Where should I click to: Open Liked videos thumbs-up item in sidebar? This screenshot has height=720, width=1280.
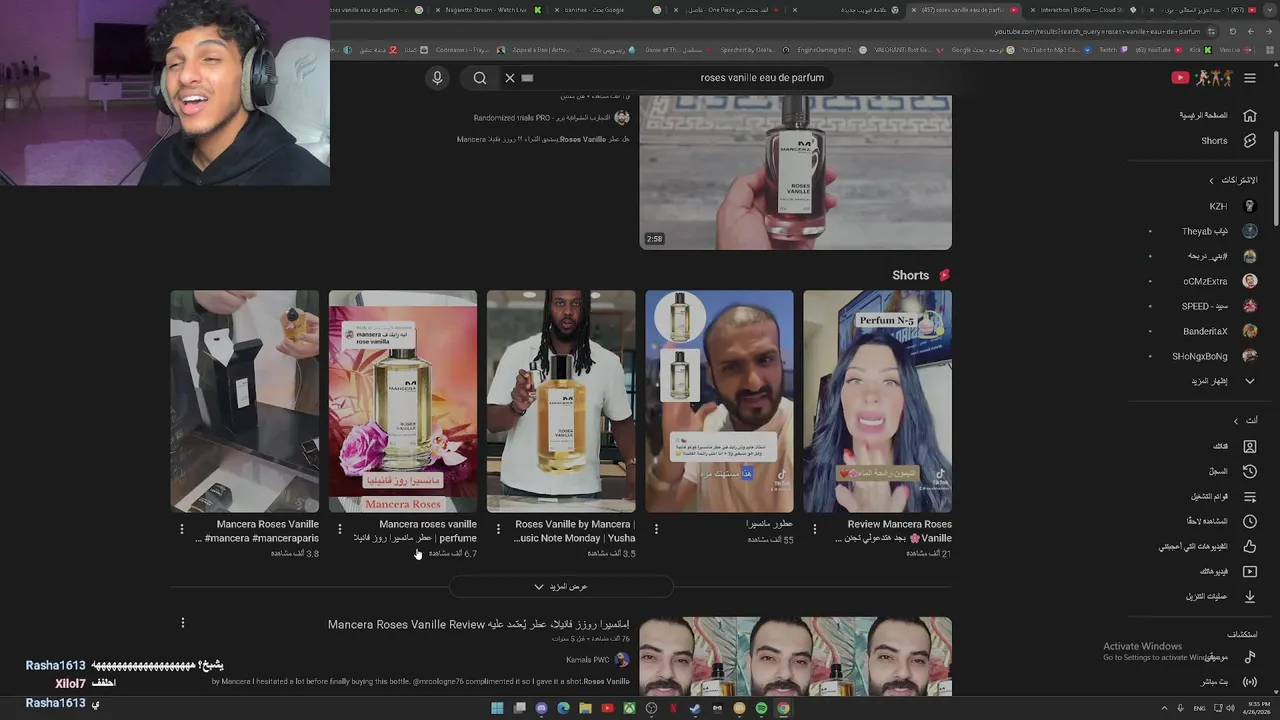[1207, 547]
